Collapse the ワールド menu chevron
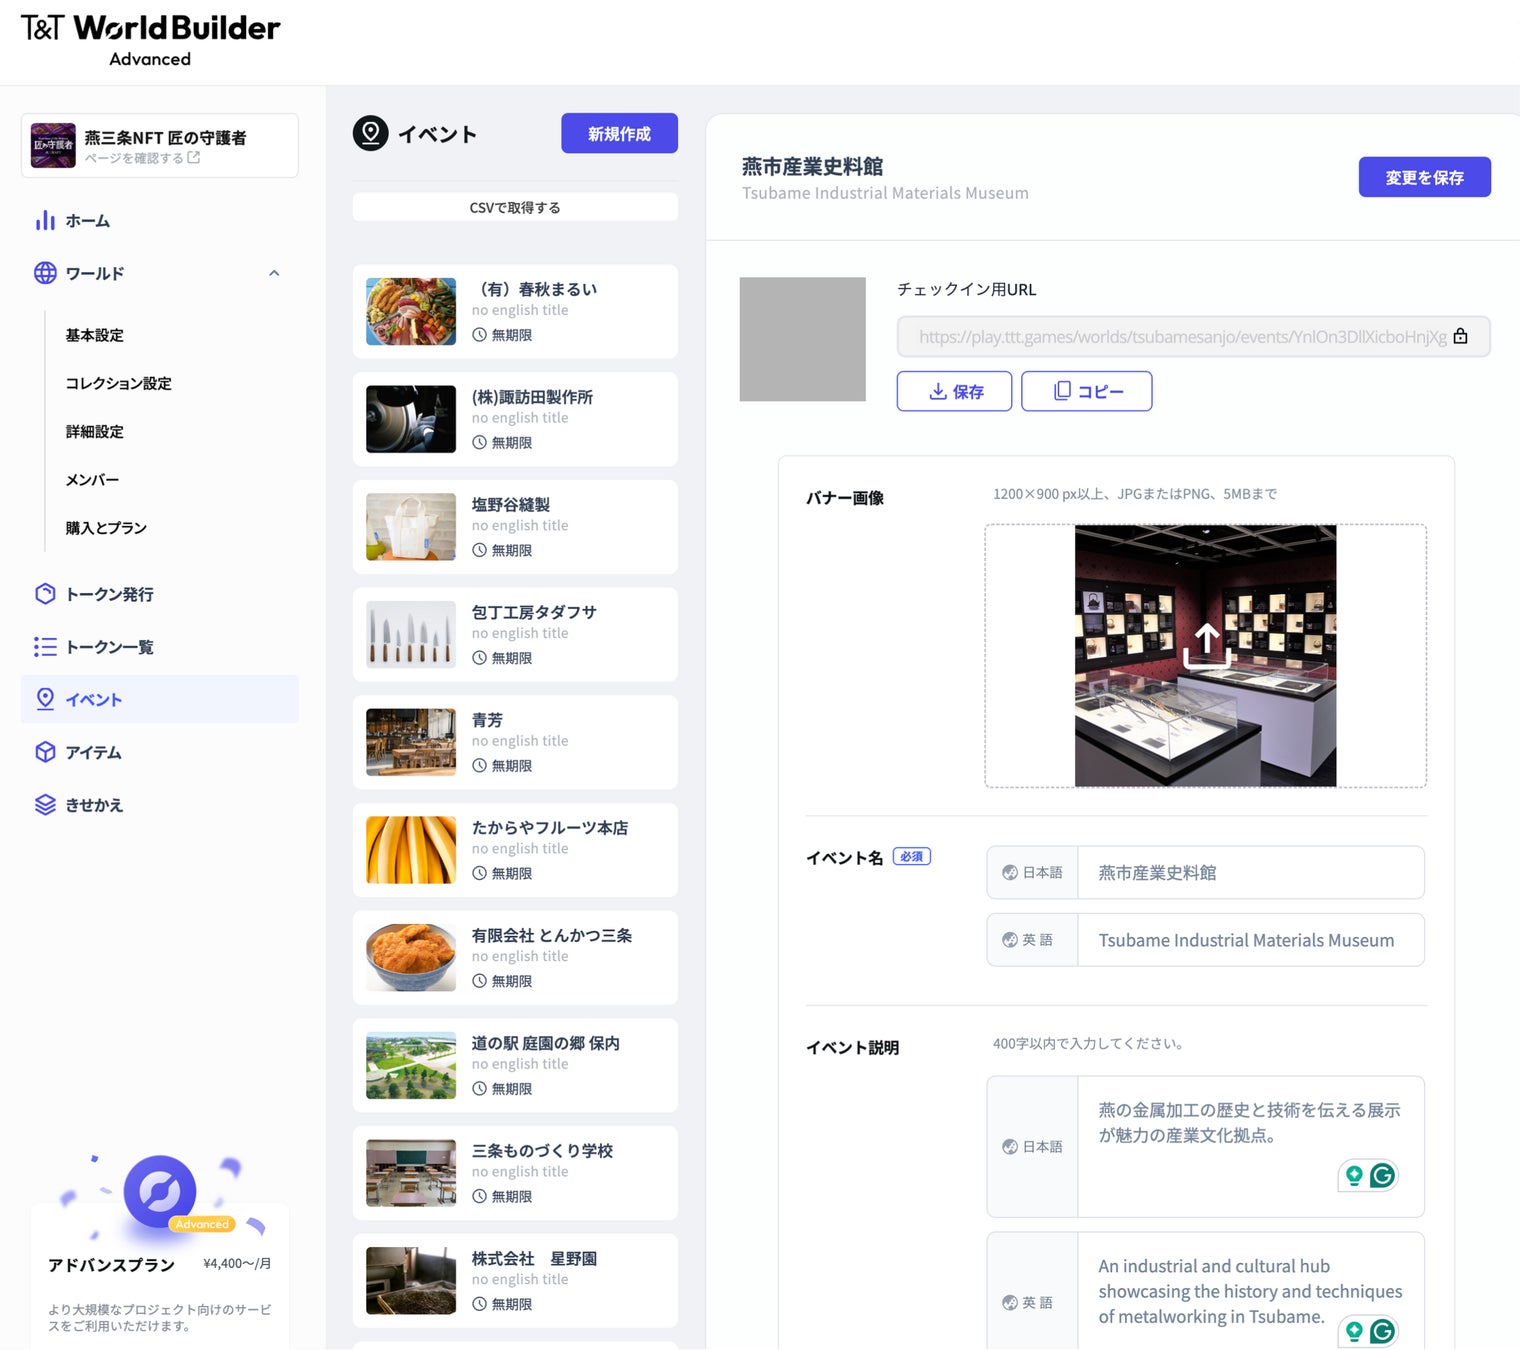 pos(274,273)
